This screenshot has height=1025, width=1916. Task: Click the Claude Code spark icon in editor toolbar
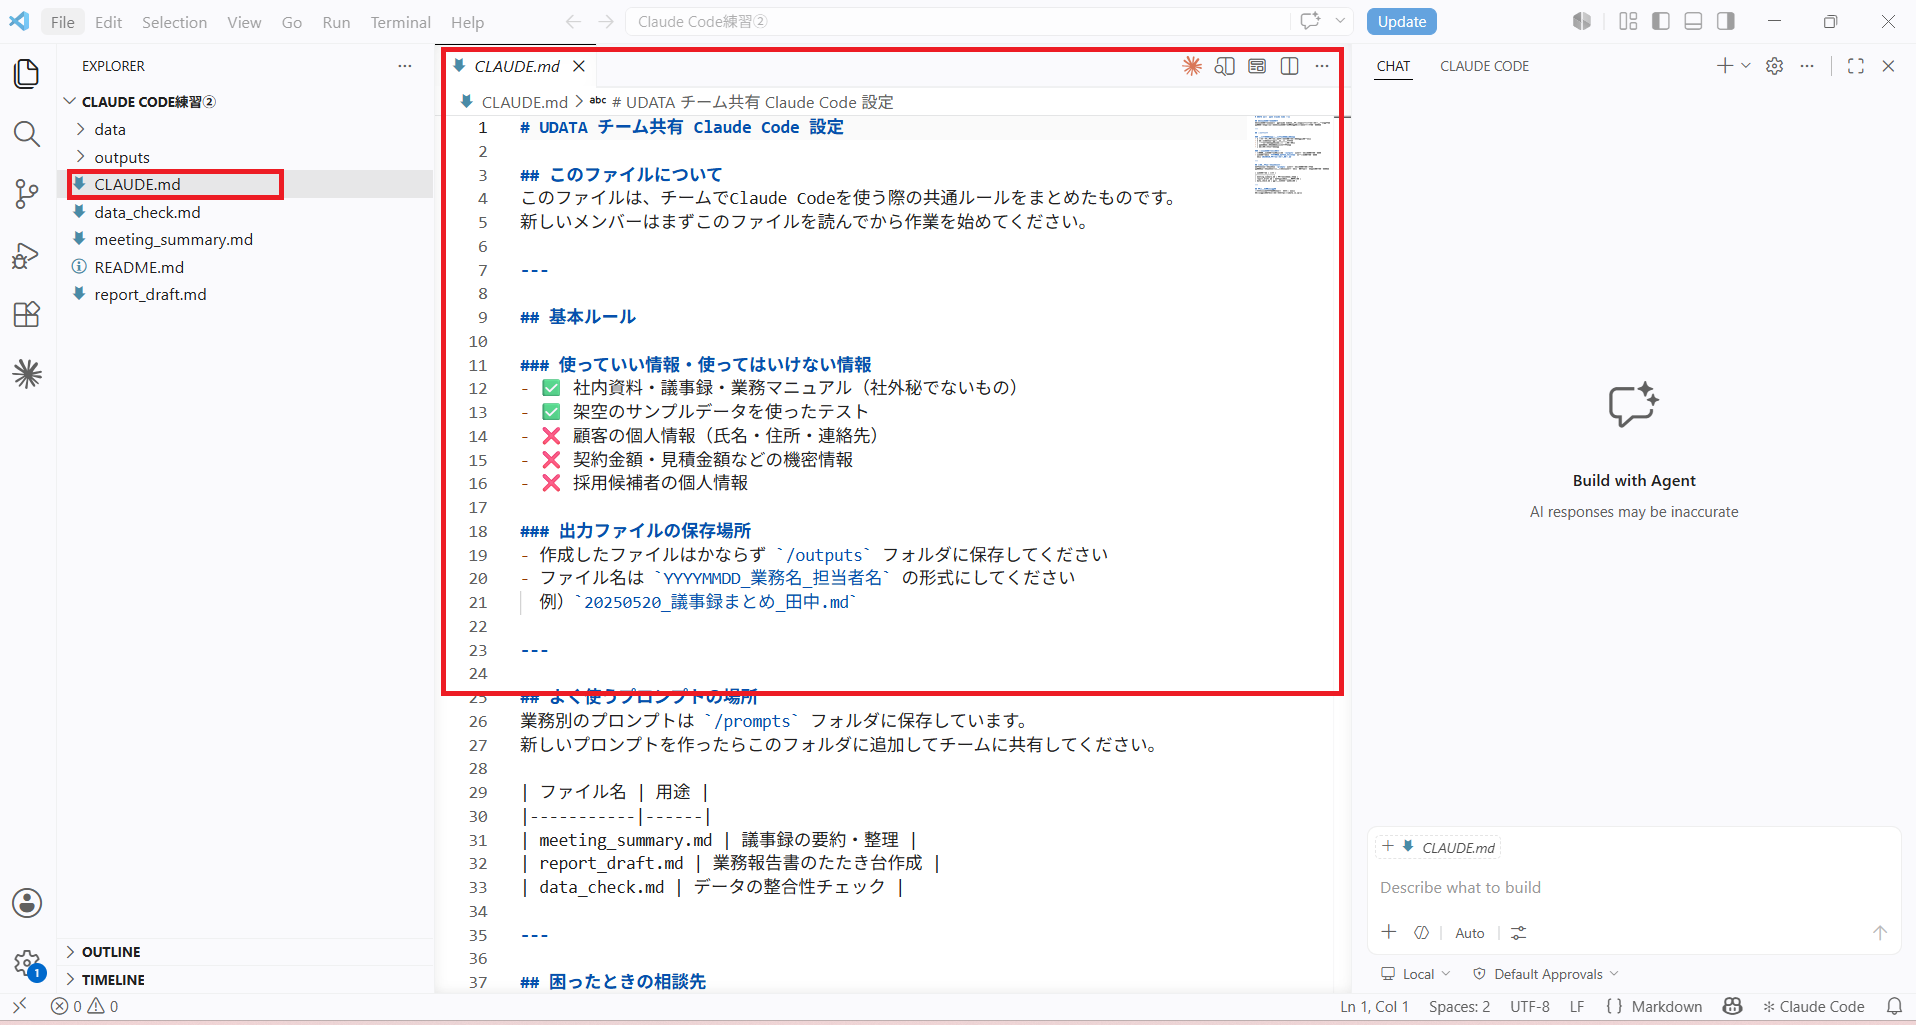[x=1192, y=66]
